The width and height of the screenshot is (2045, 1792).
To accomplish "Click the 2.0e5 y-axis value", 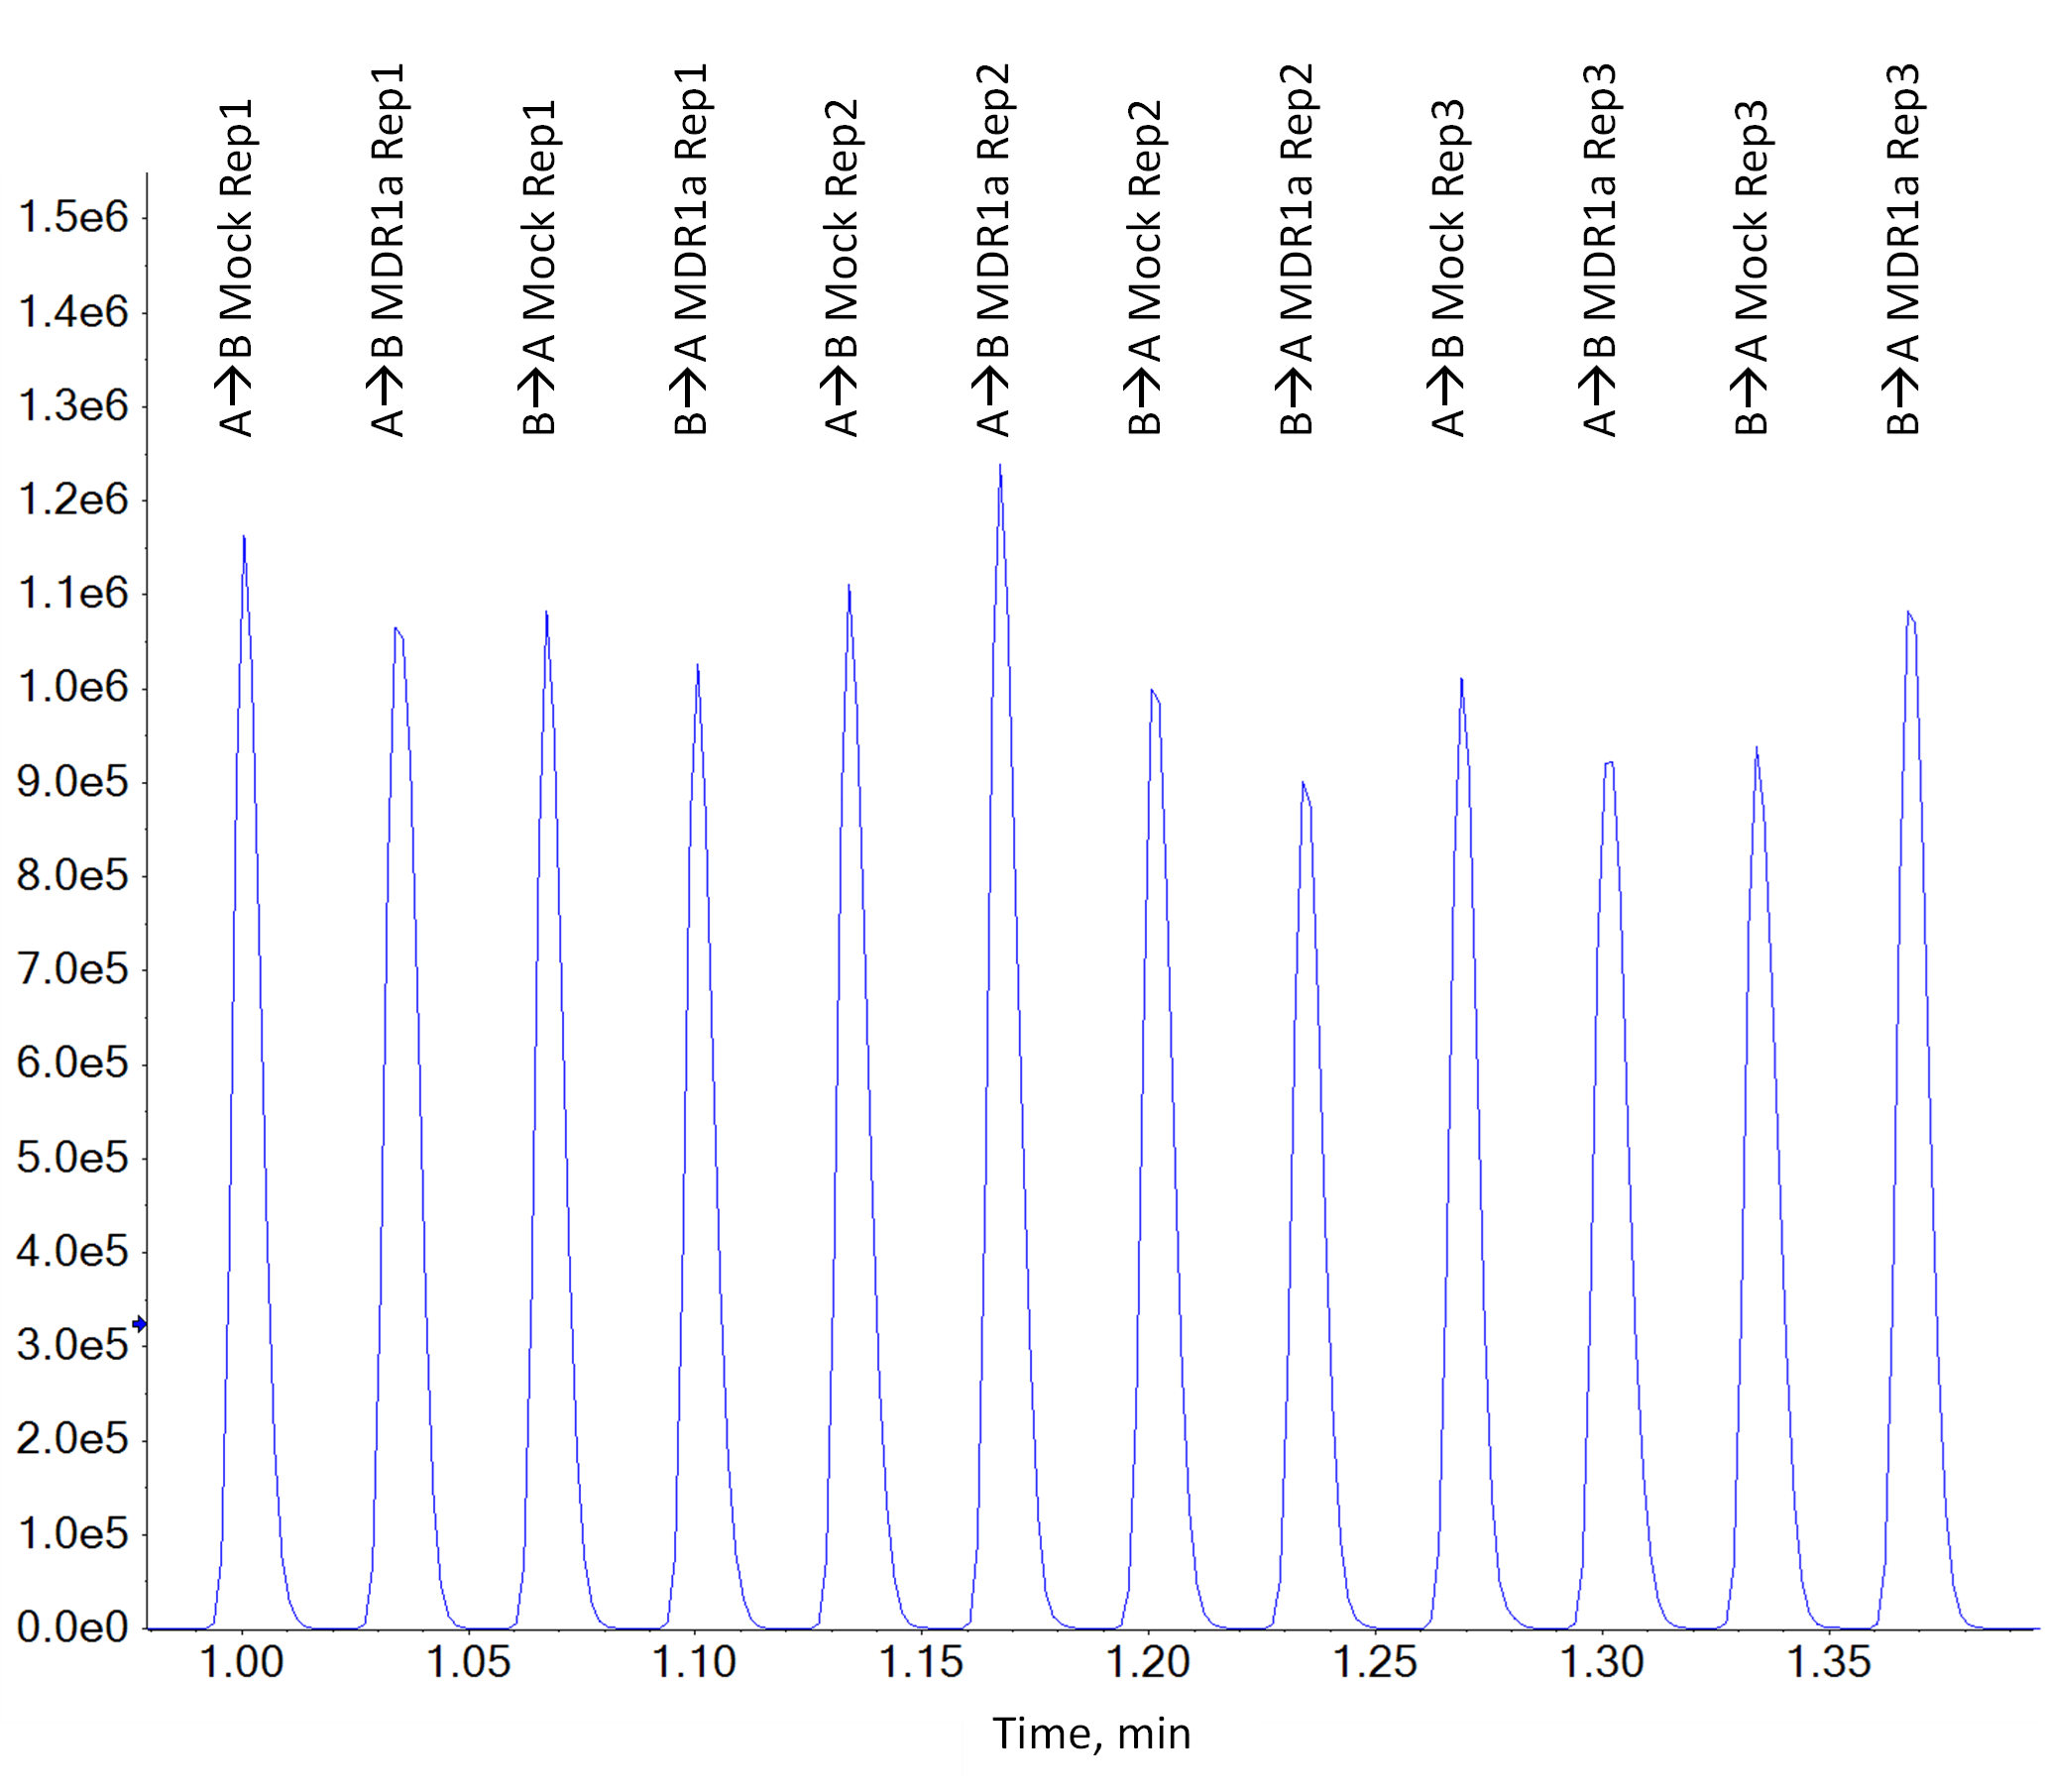I will point(73,1440).
